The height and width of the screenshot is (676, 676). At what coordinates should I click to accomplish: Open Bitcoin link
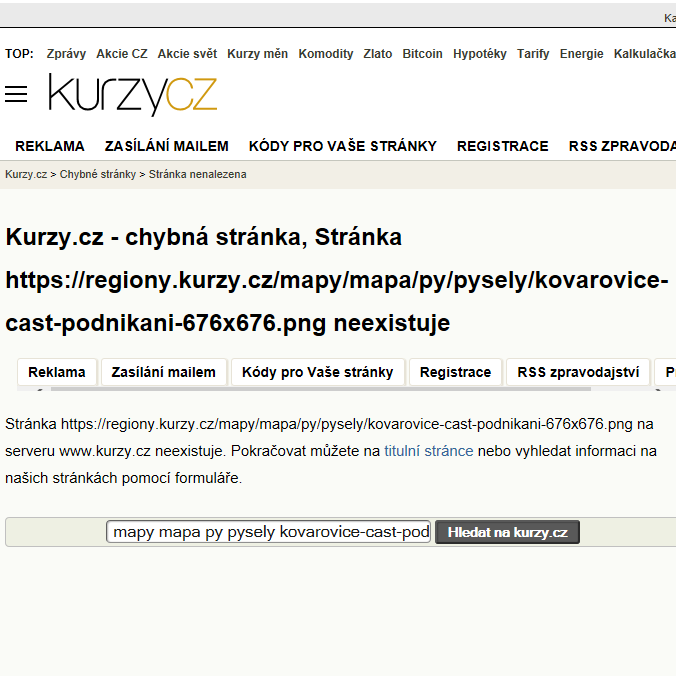(x=422, y=54)
